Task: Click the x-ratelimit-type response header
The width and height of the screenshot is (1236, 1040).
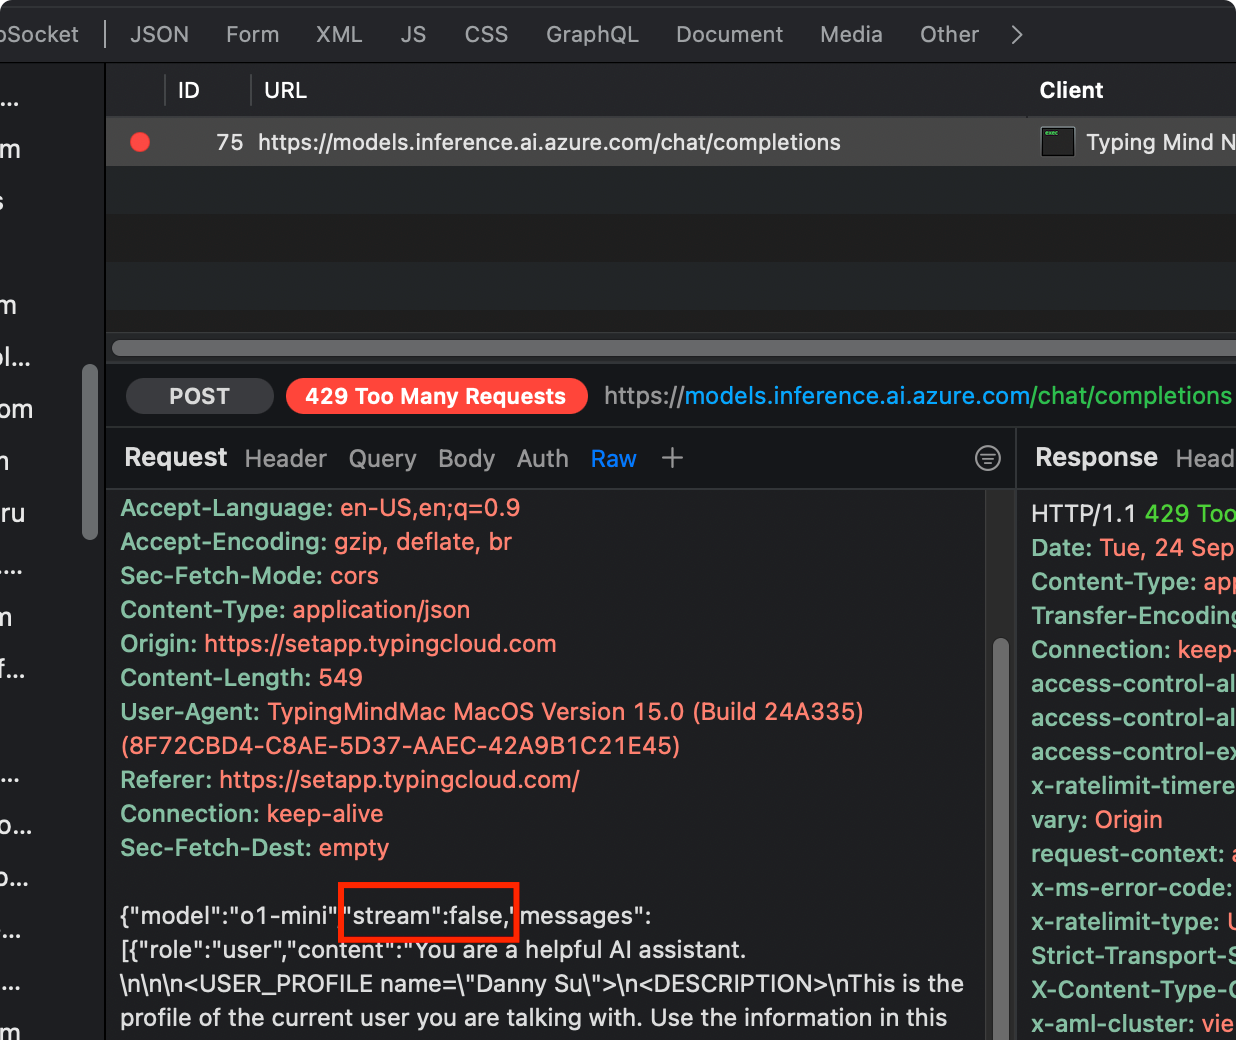Action: 1133,922
